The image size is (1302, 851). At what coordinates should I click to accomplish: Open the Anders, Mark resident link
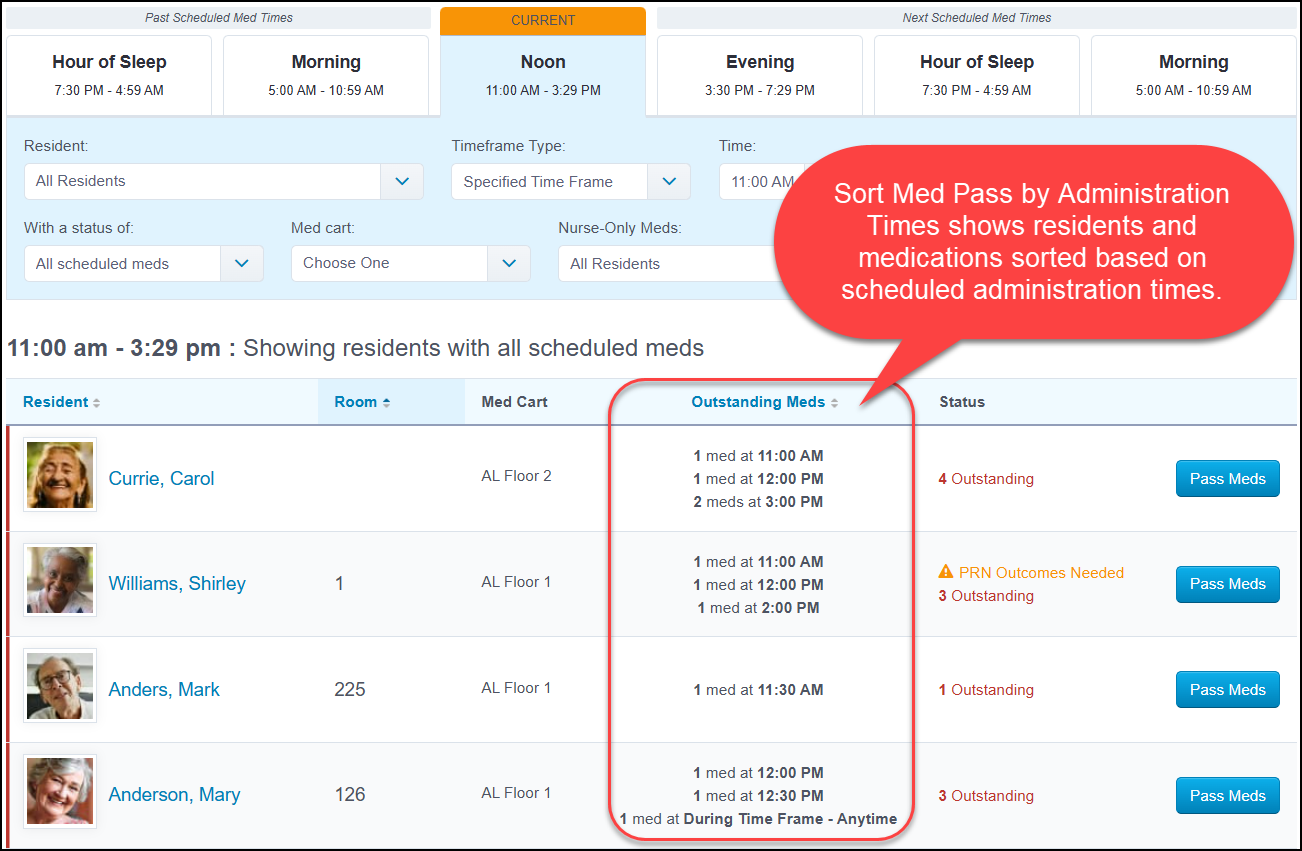[x=164, y=690]
